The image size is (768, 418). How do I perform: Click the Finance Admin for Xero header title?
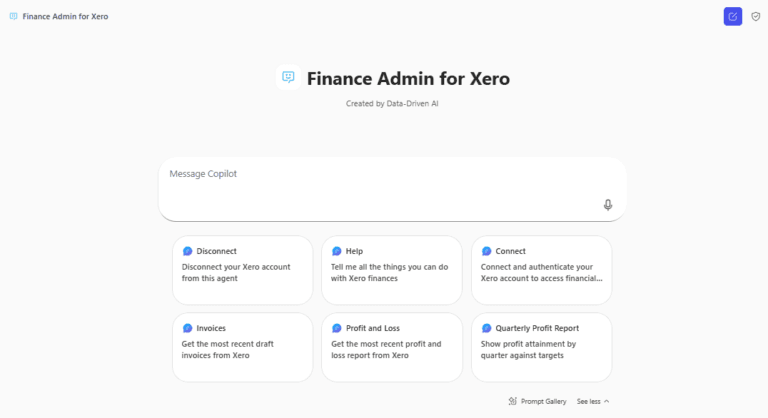[x=66, y=16]
